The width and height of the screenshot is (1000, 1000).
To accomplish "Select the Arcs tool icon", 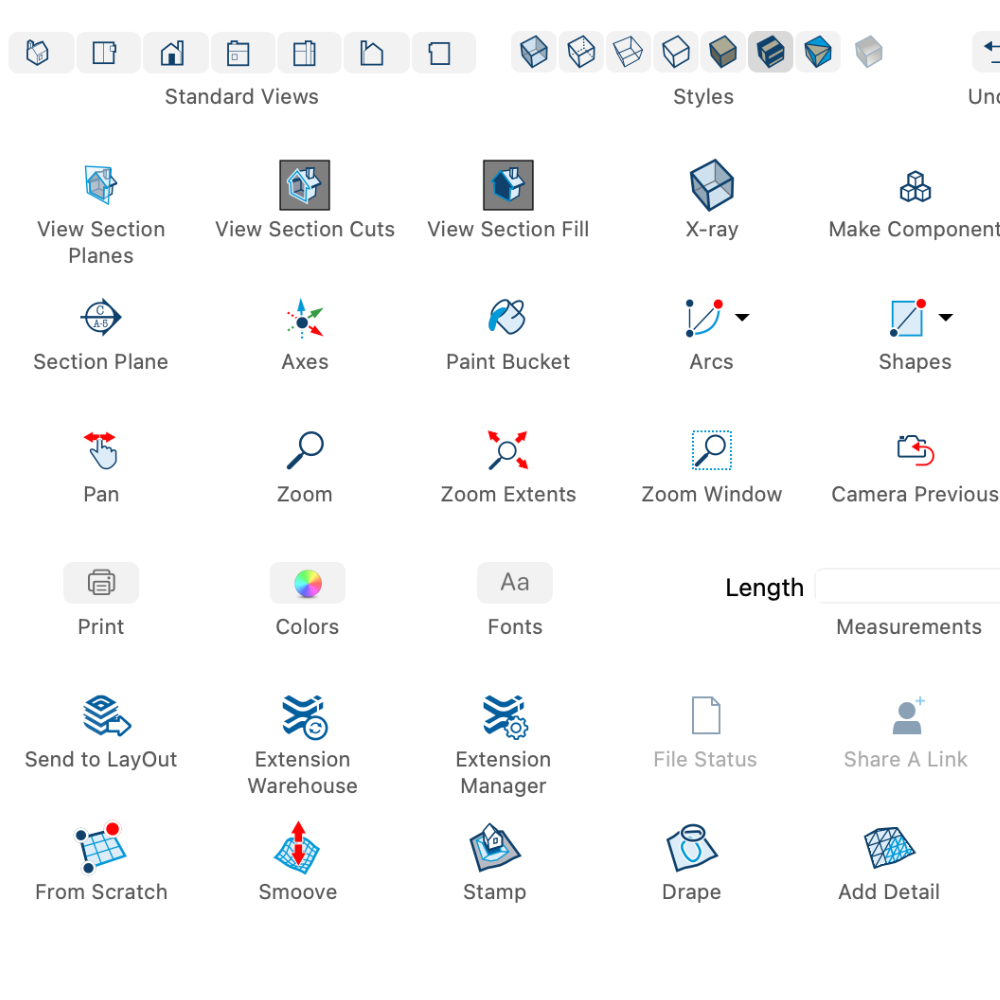I will (x=704, y=318).
